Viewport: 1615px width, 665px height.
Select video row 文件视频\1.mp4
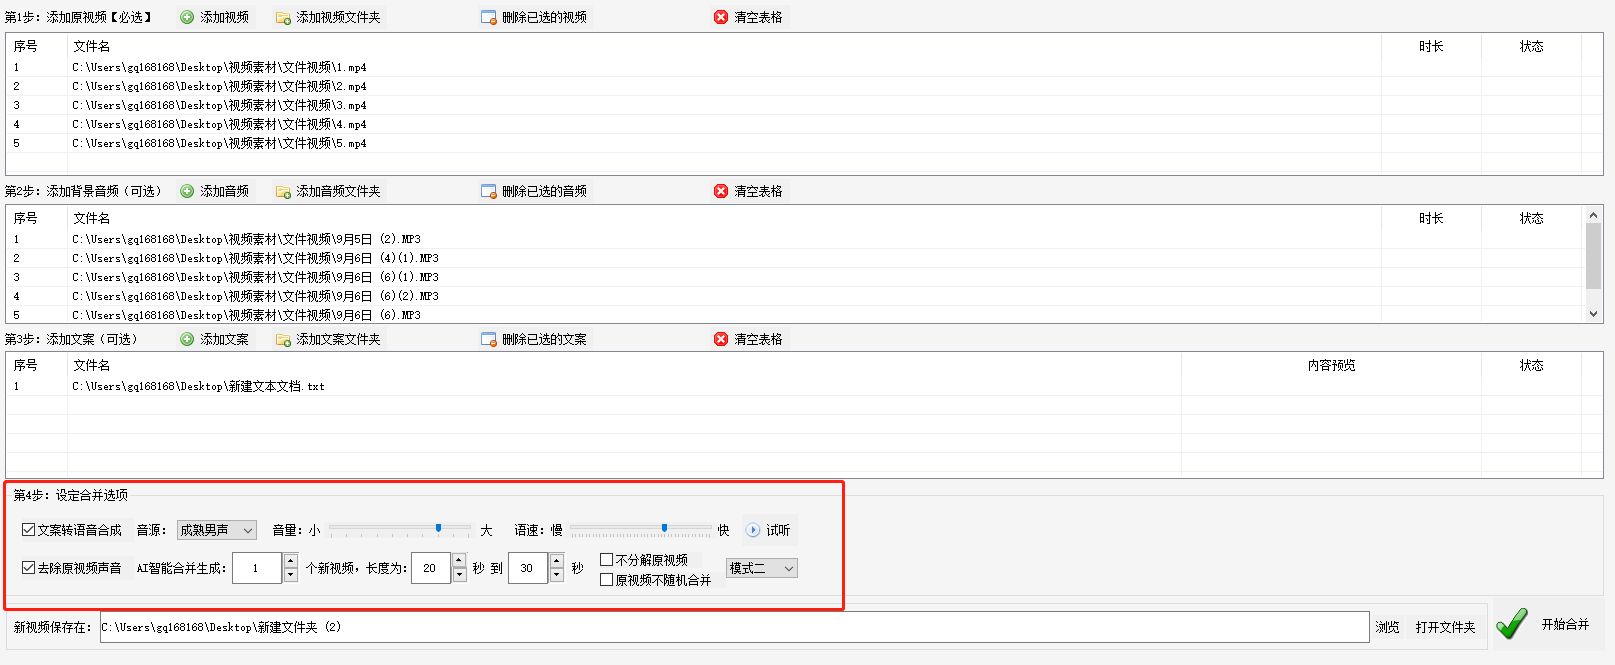(804, 67)
